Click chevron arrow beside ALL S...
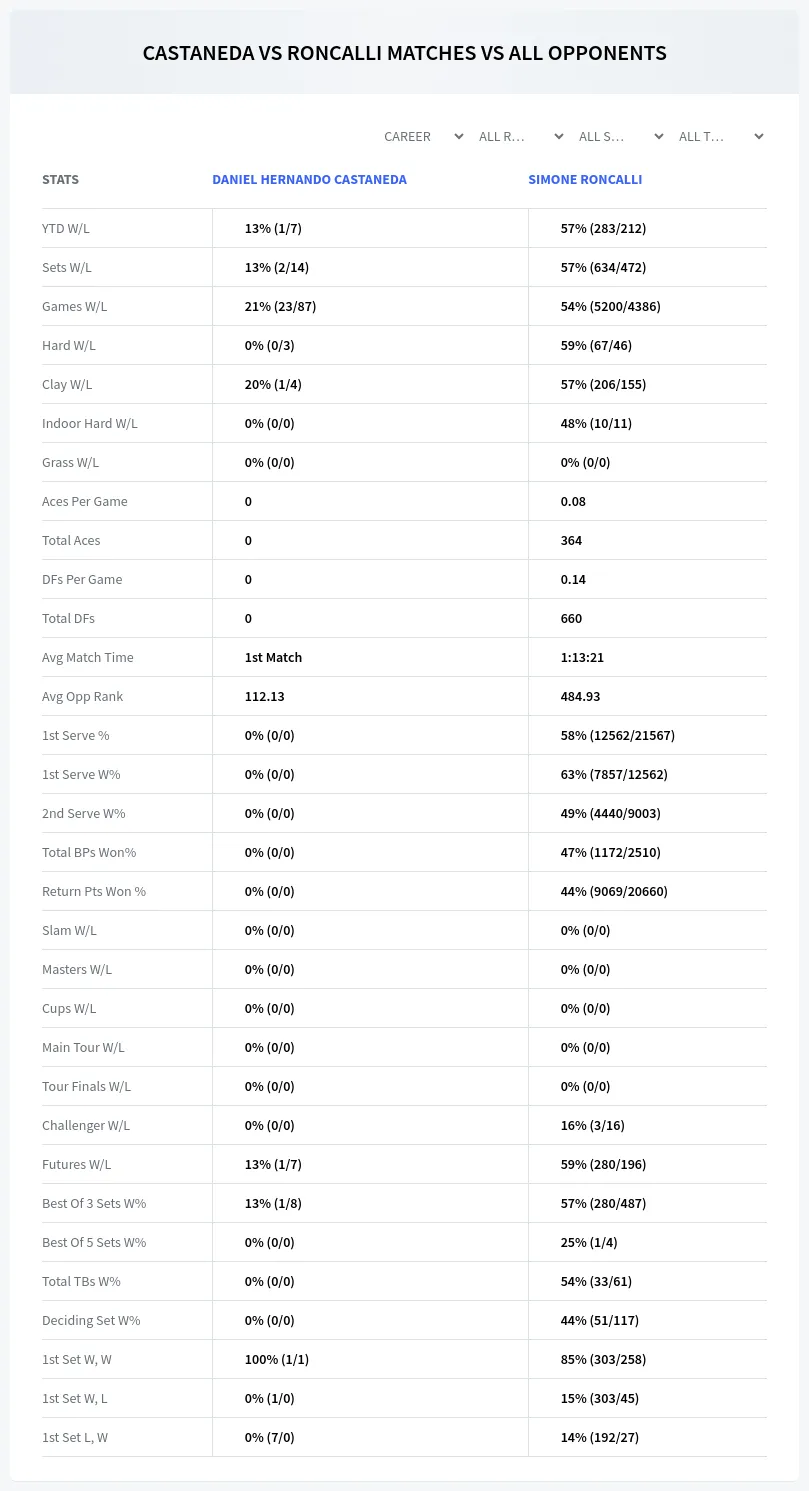Screen dimensions: 809x1491 click(659, 136)
